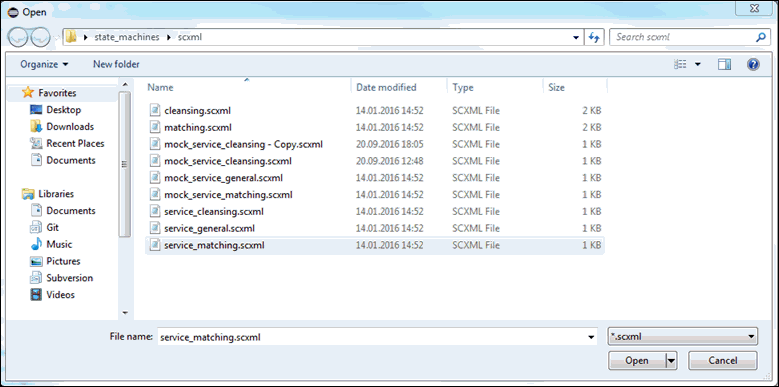Click the file icon of cleansing.scxml
The height and width of the screenshot is (387, 779).
[156, 110]
